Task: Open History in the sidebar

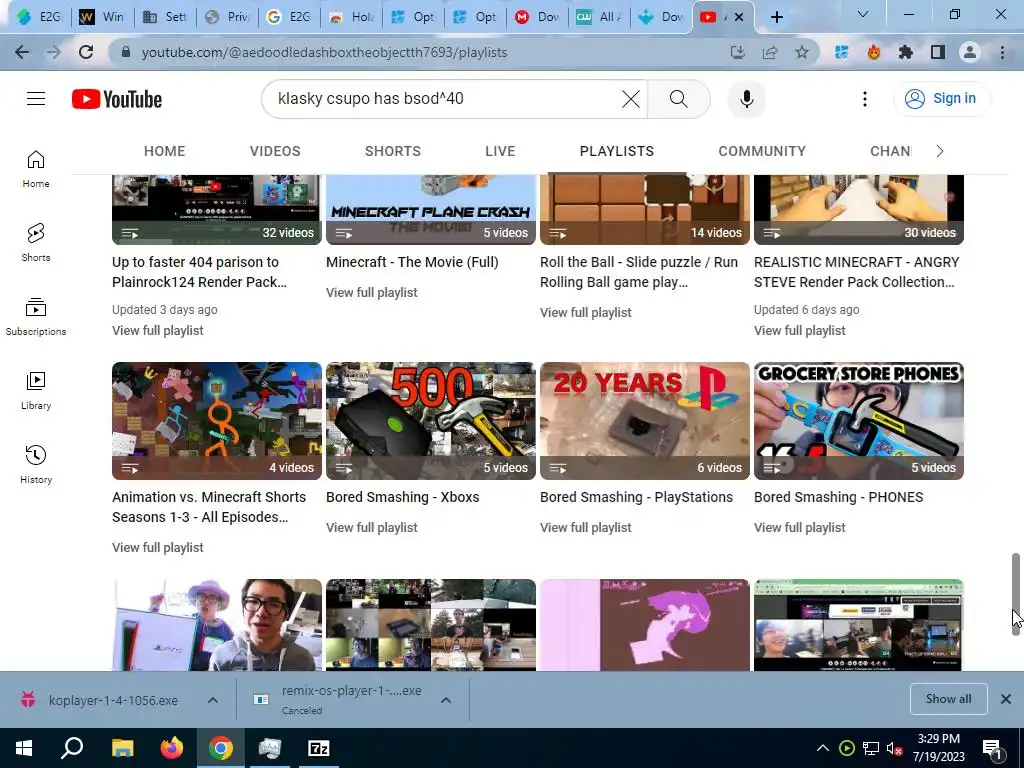Action: (x=36, y=464)
